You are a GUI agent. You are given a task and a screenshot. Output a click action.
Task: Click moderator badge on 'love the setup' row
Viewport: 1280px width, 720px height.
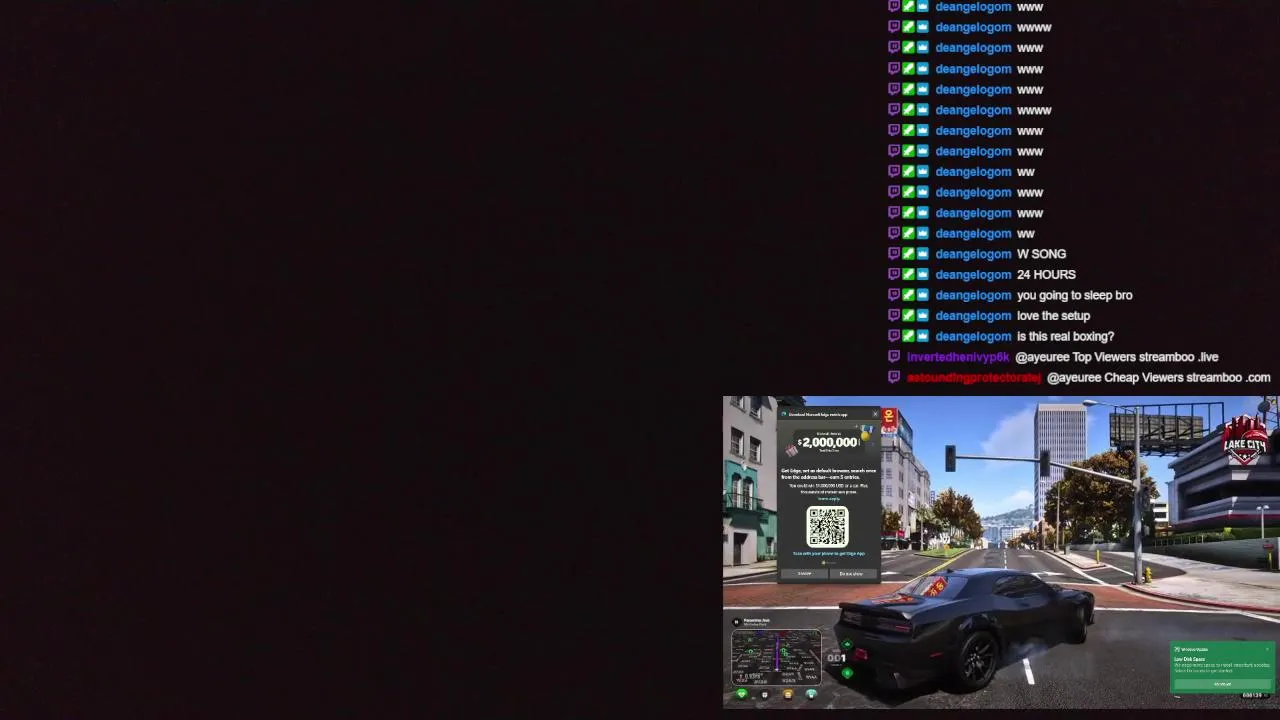point(908,315)
